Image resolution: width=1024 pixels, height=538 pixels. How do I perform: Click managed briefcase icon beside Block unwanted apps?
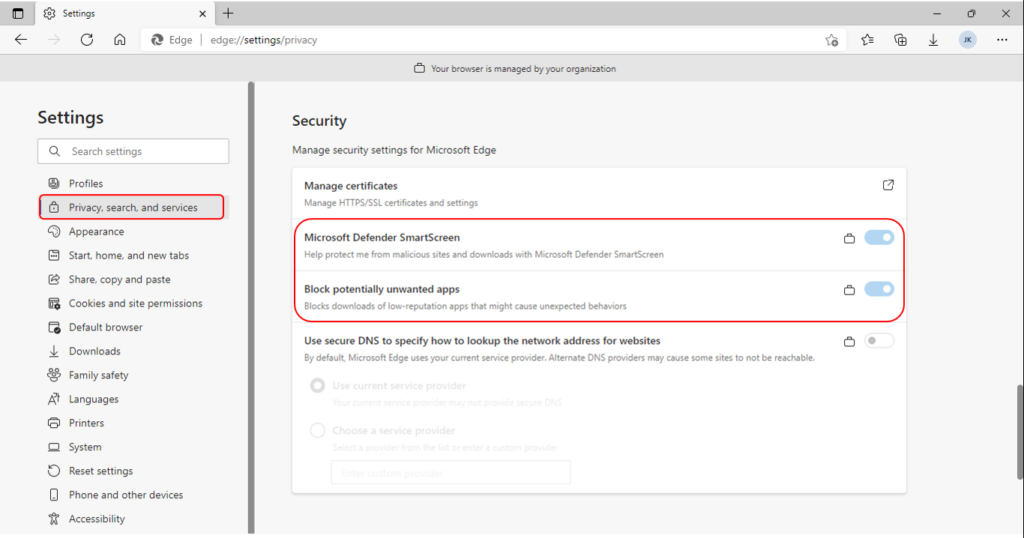coord(849,290)
